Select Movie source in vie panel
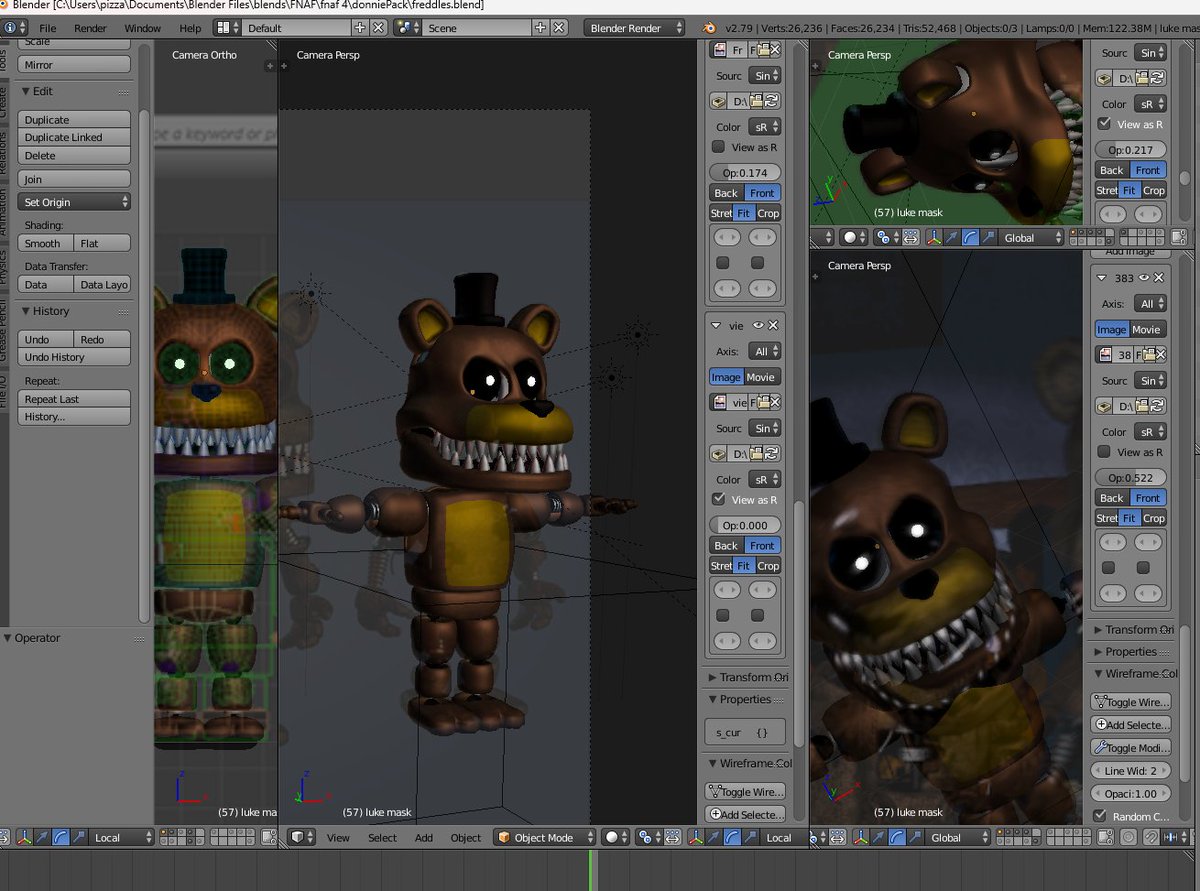 pos(763,377)
